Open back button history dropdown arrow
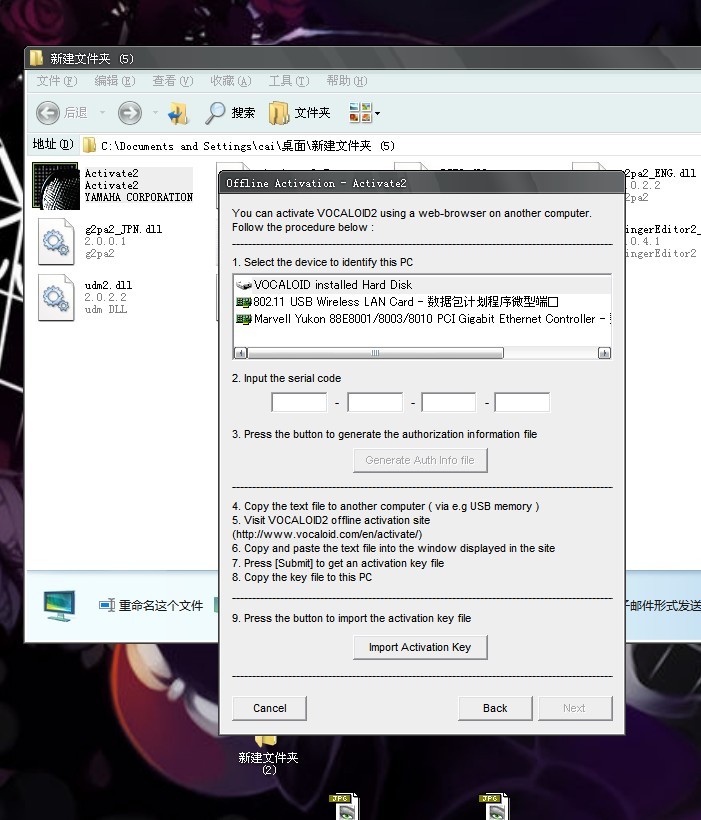 [x=103, y=112]
